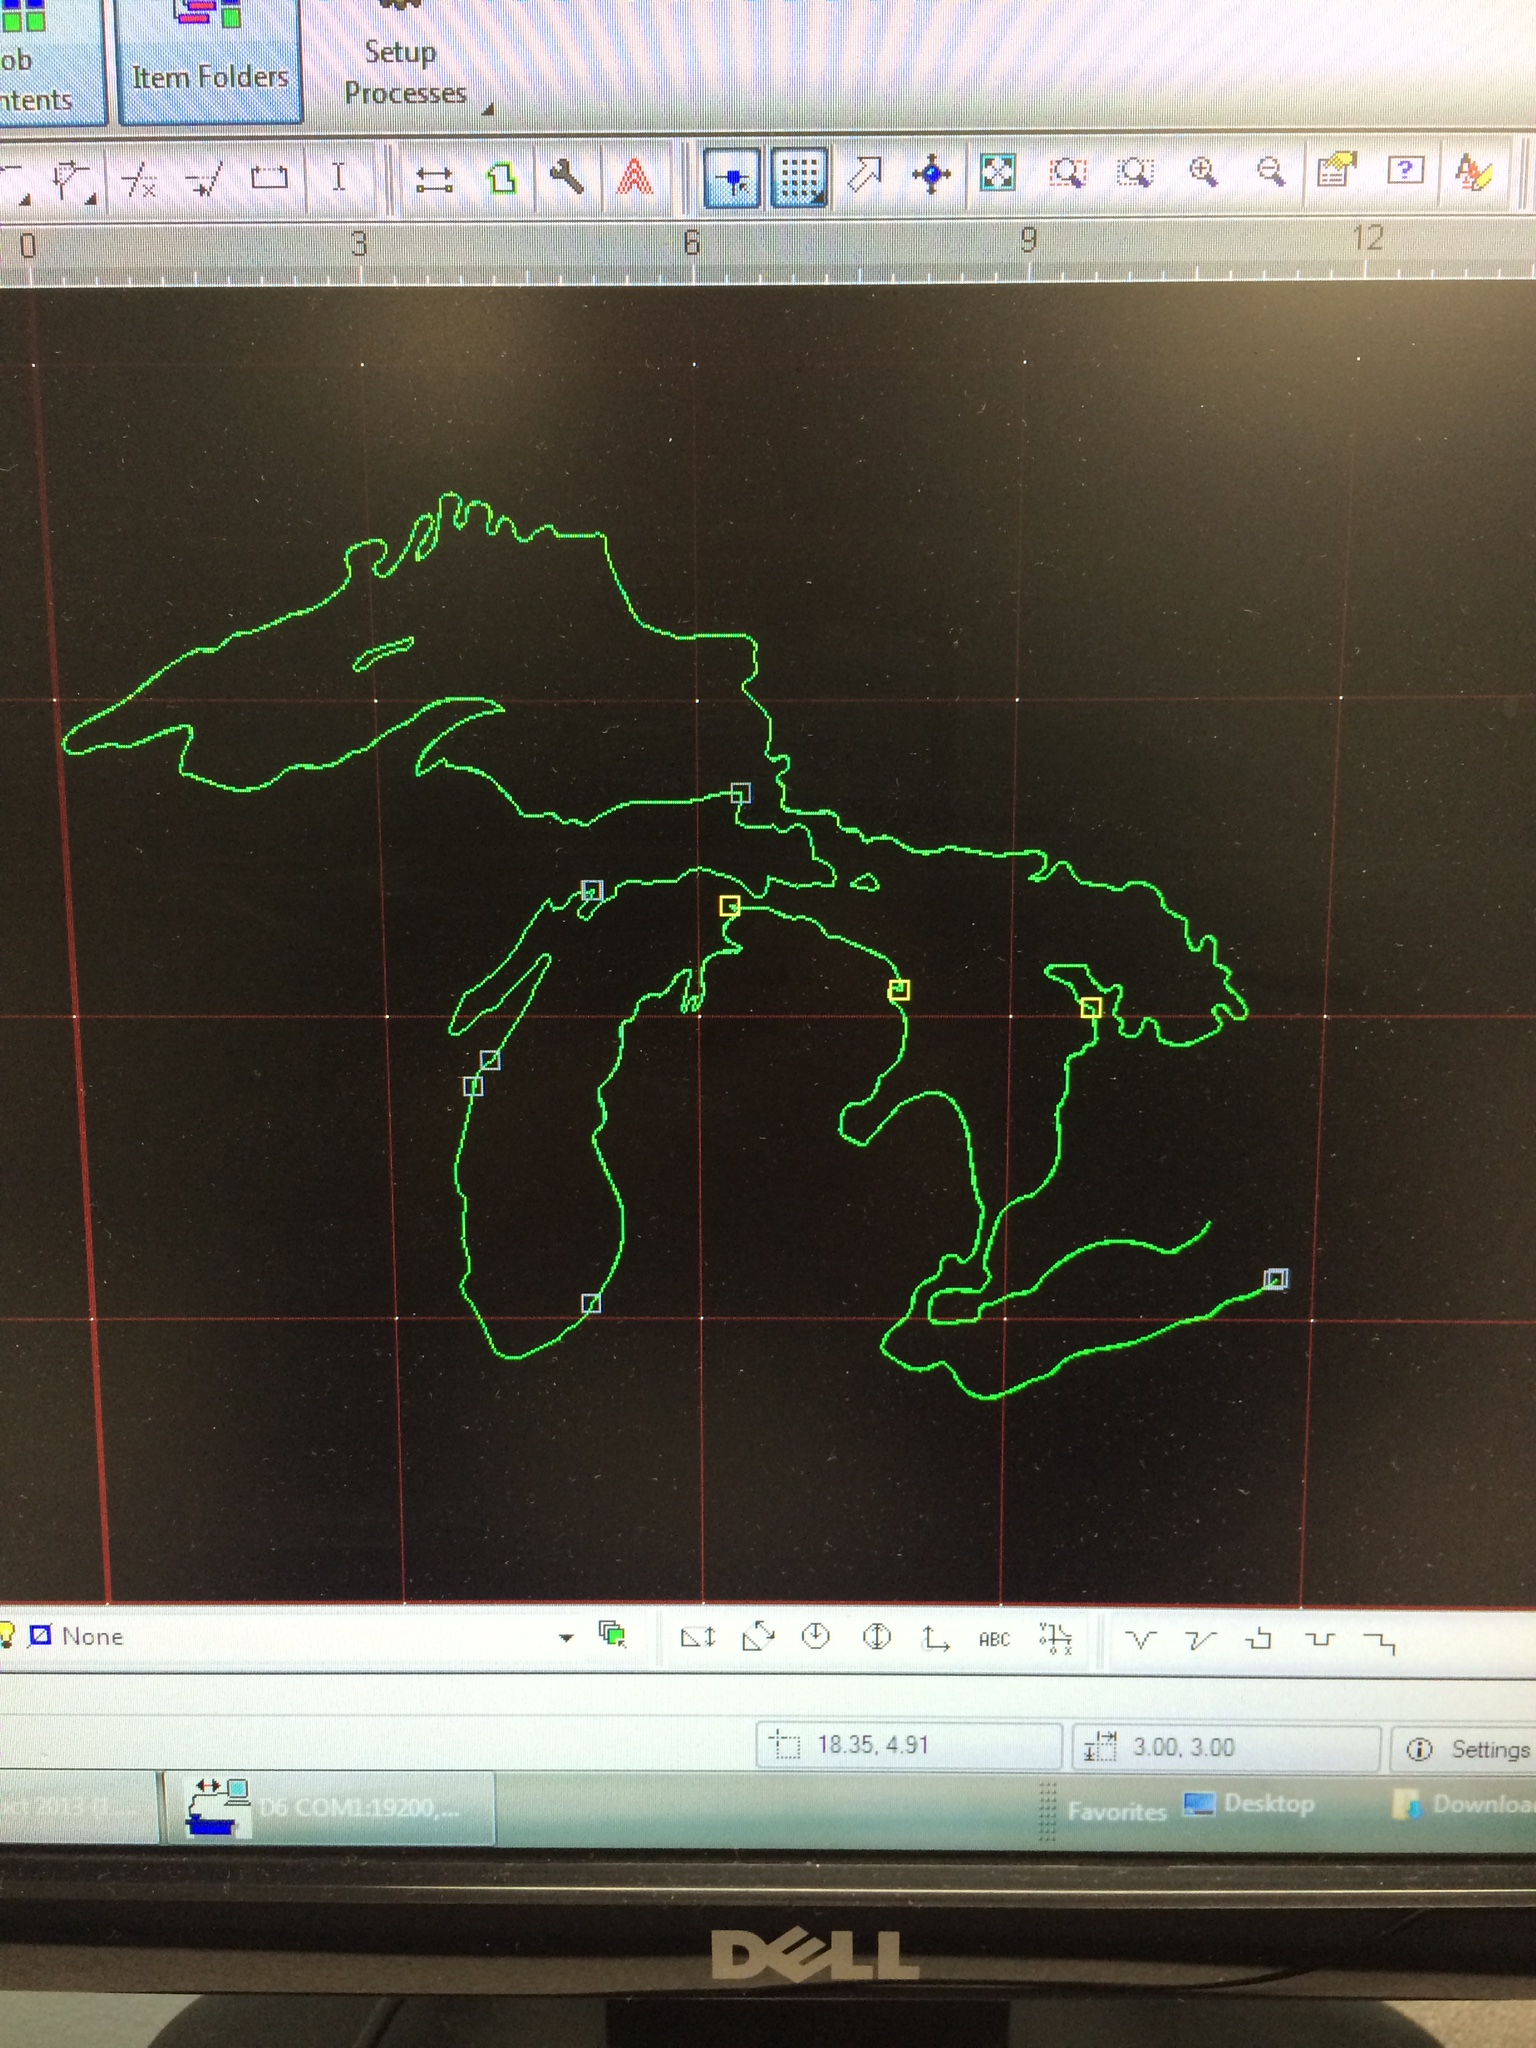Select the U-shaped notch line icon
Screen dimensions: 1536x2048
coord(1320,1640)
